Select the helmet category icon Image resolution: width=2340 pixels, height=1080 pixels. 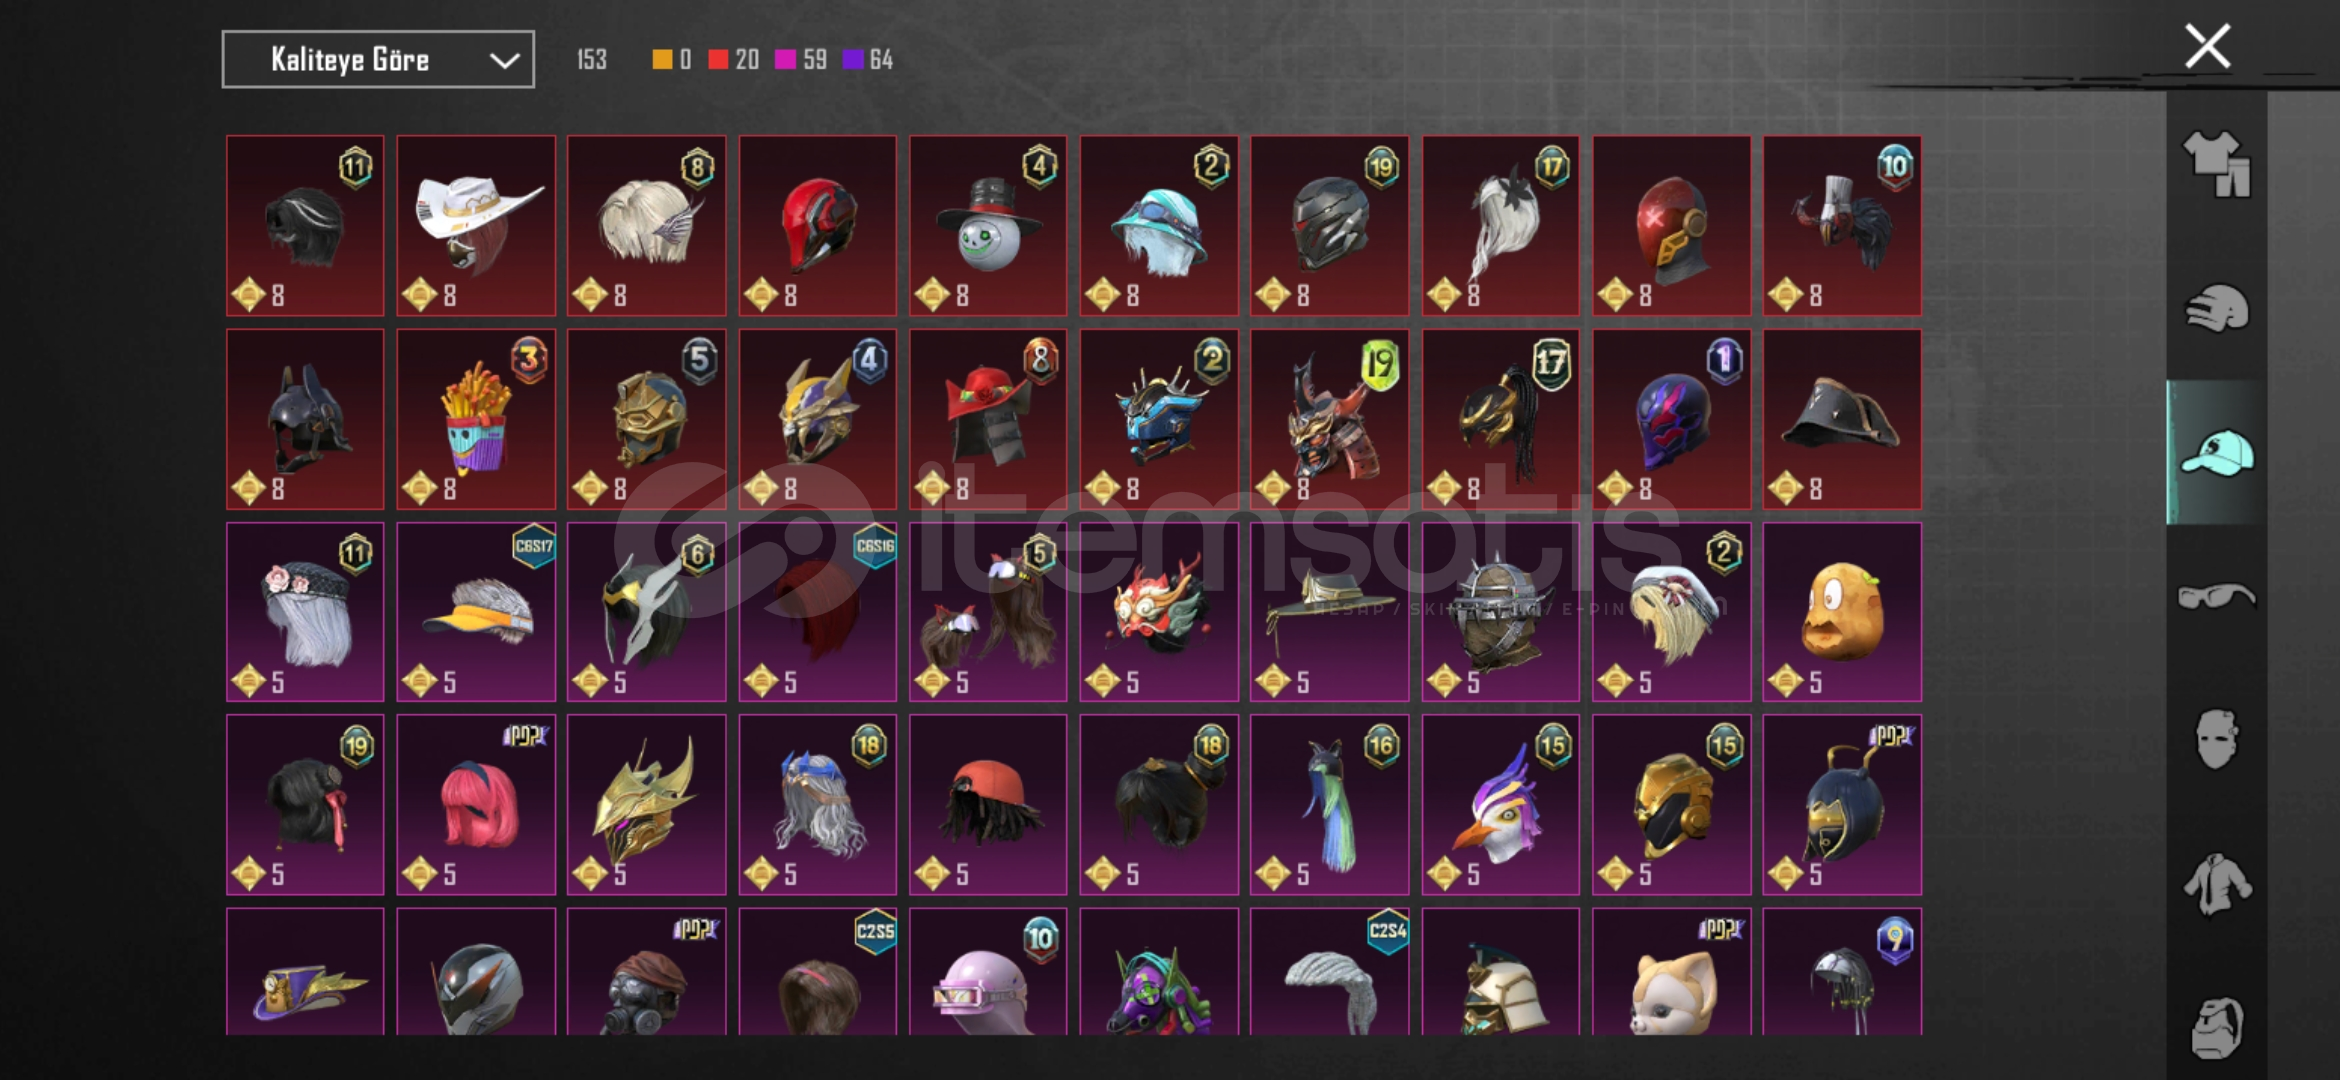click(x=2216, y=308)
